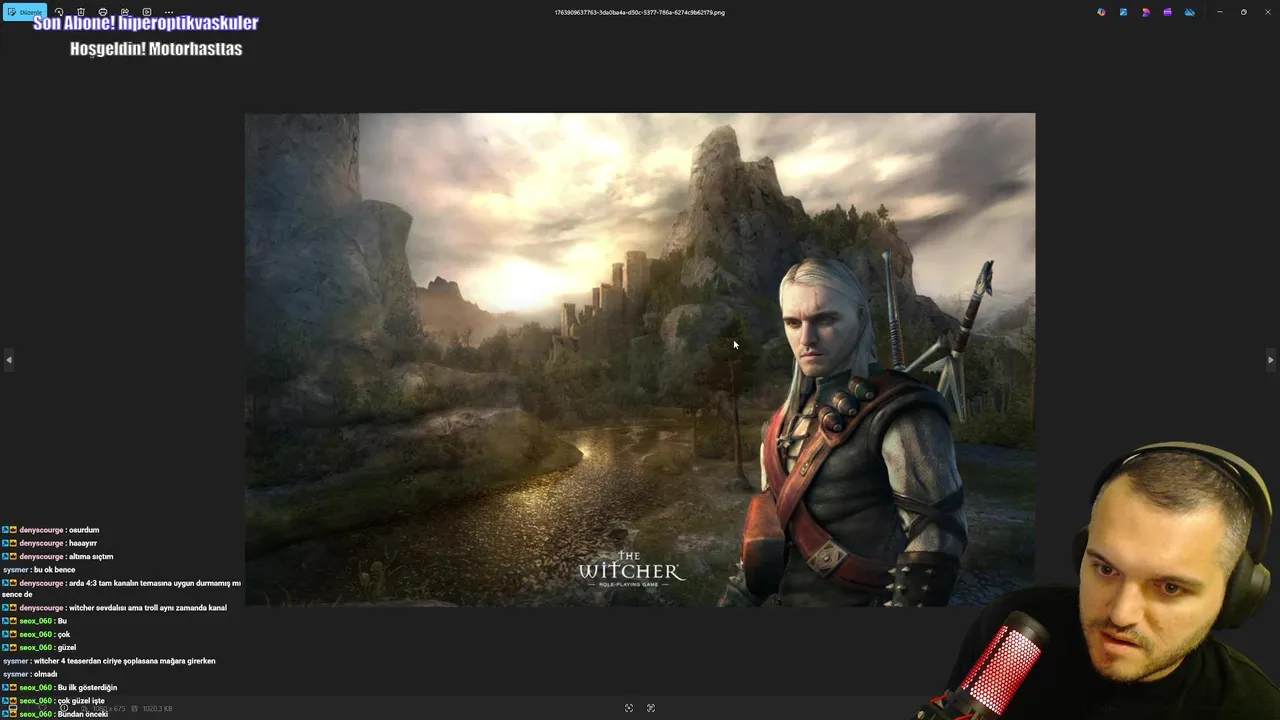Enter full screen view with the expand icon
The image size is (1280, 720).
tap(651, 708)
